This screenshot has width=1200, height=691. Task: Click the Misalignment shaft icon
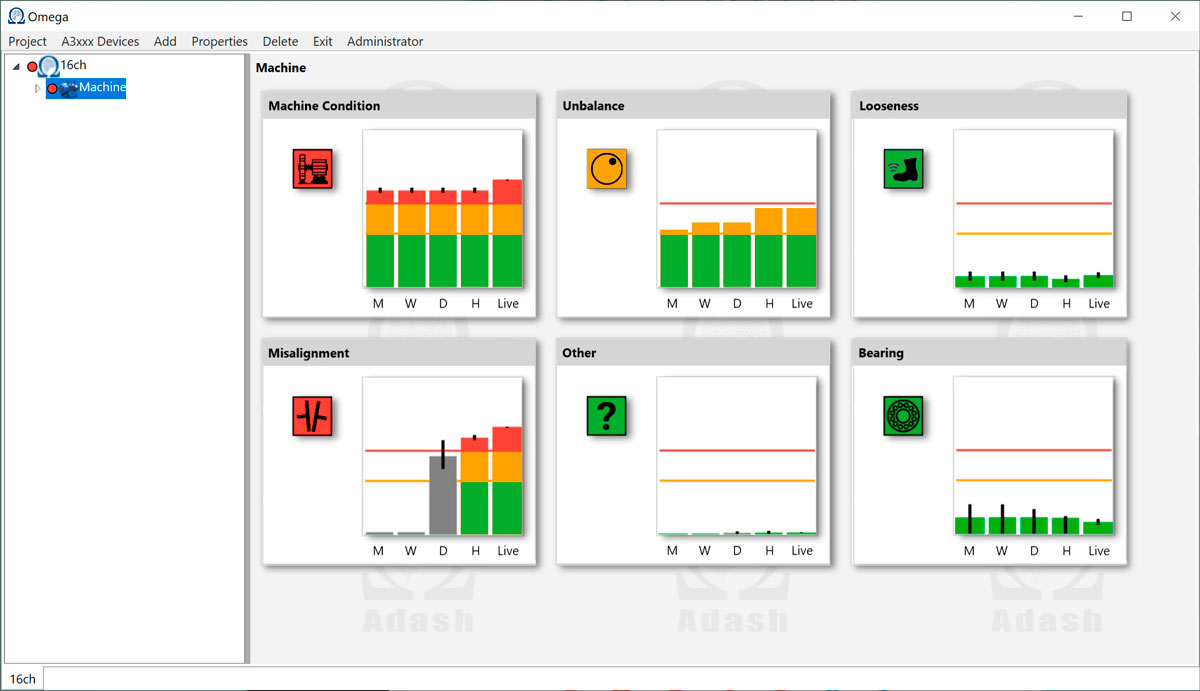pos(313,417)
